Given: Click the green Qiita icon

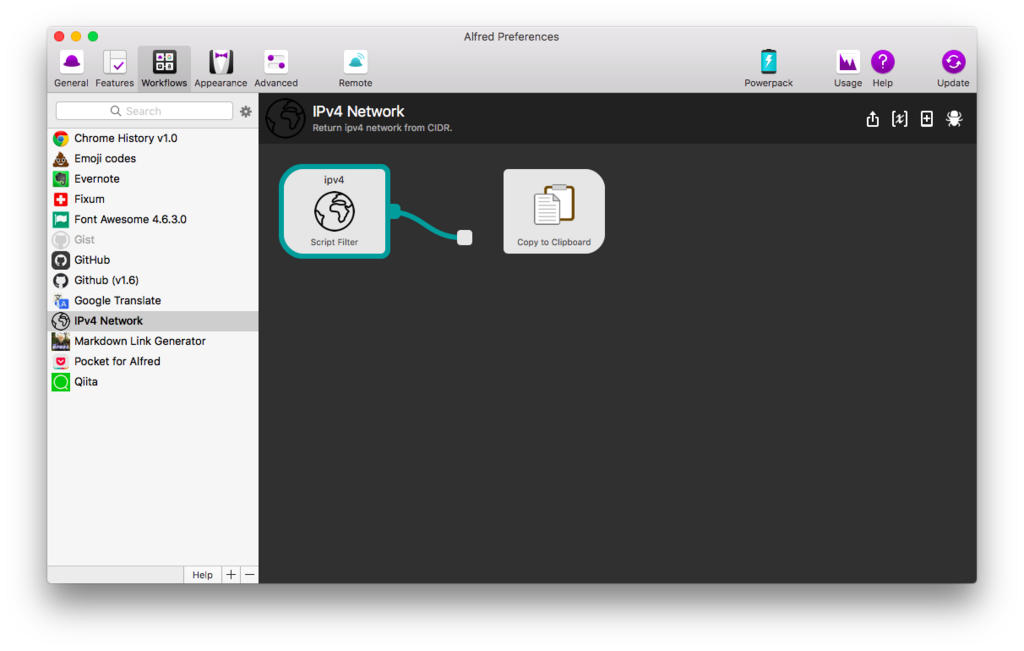Looking at the screenshot, I should [x=61, y=382].
